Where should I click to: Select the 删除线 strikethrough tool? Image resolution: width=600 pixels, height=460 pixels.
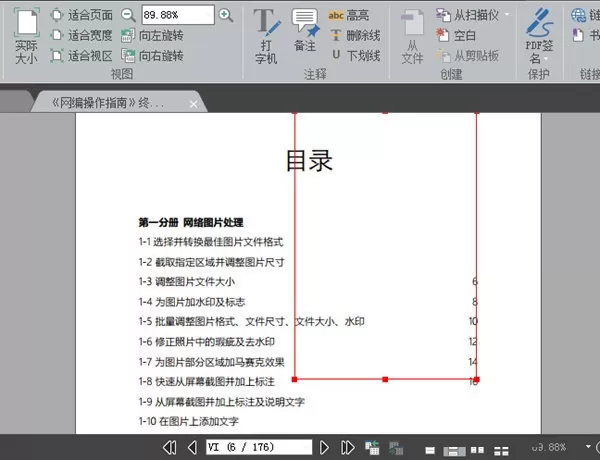355,36
